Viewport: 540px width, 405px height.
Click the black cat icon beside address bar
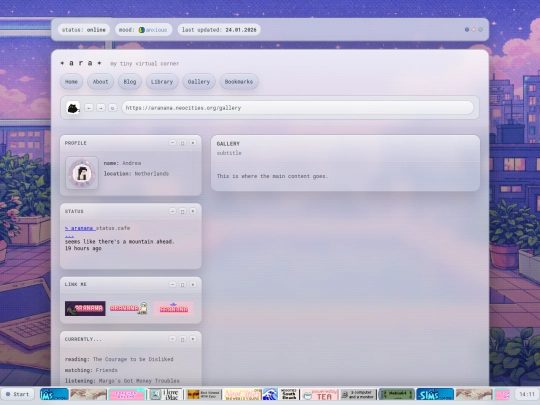click(x=73, y=108)
